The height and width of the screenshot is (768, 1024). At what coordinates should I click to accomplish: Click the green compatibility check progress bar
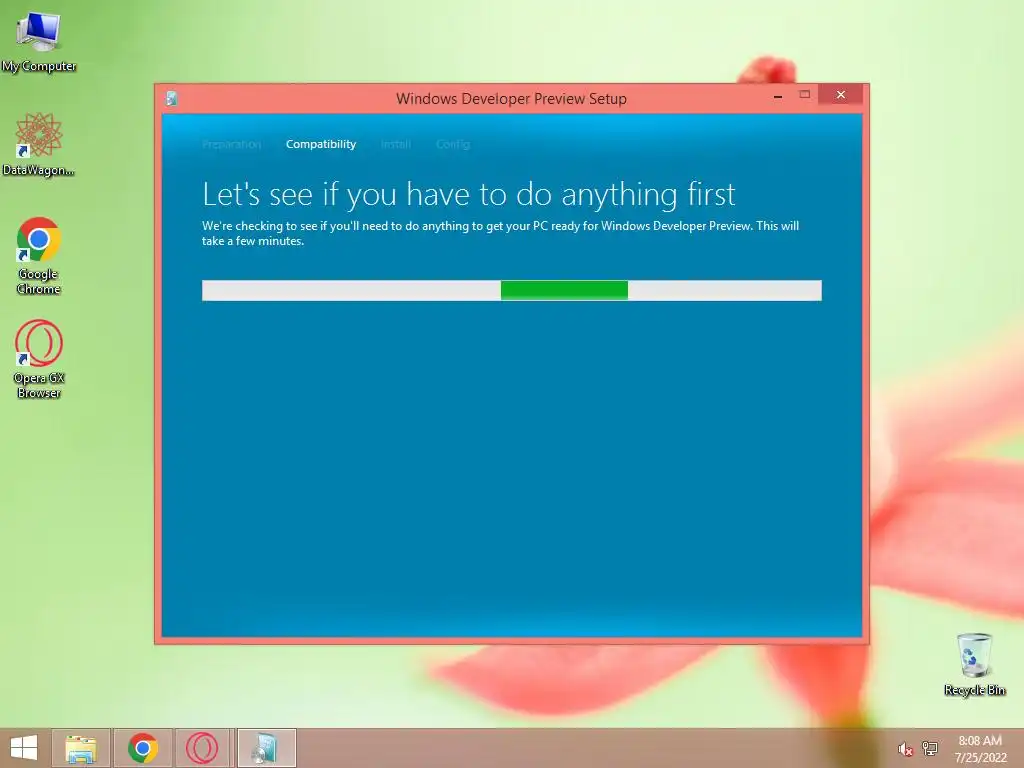coord(511,291)
